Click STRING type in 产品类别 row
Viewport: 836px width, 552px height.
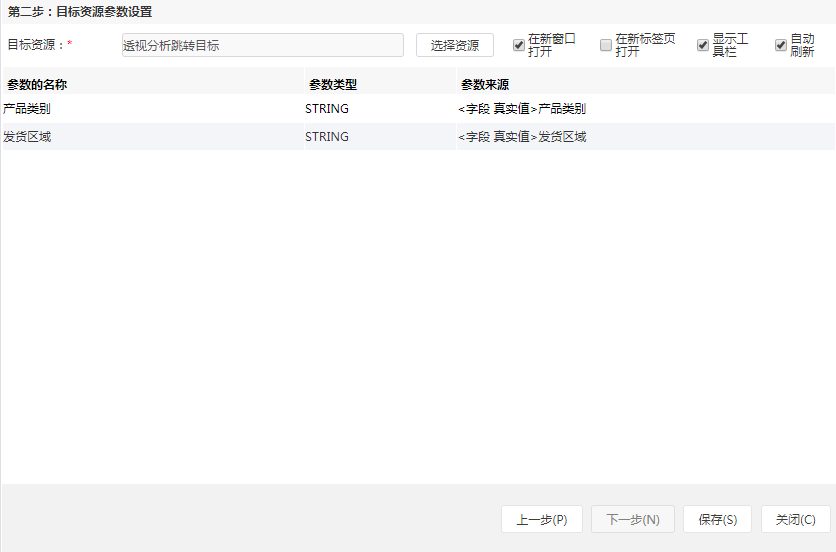point(327,109)
